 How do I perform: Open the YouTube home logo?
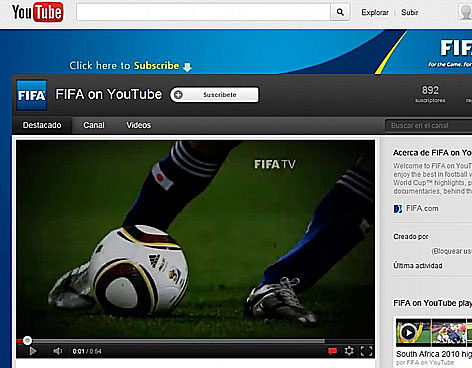pos(37,12)
